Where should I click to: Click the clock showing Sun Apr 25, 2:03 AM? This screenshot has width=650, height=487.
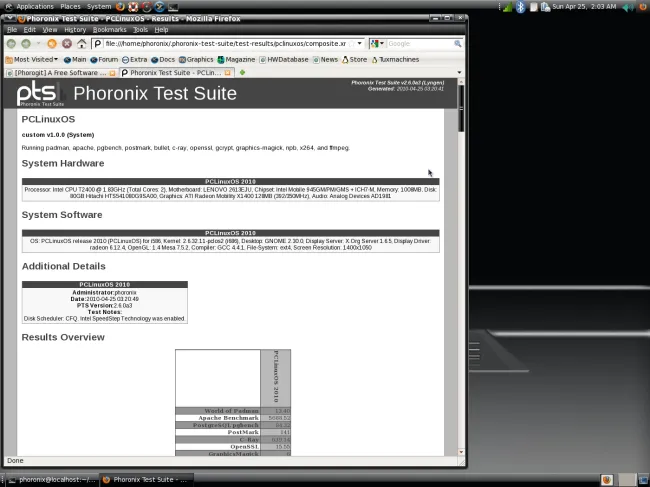point(585,7)
